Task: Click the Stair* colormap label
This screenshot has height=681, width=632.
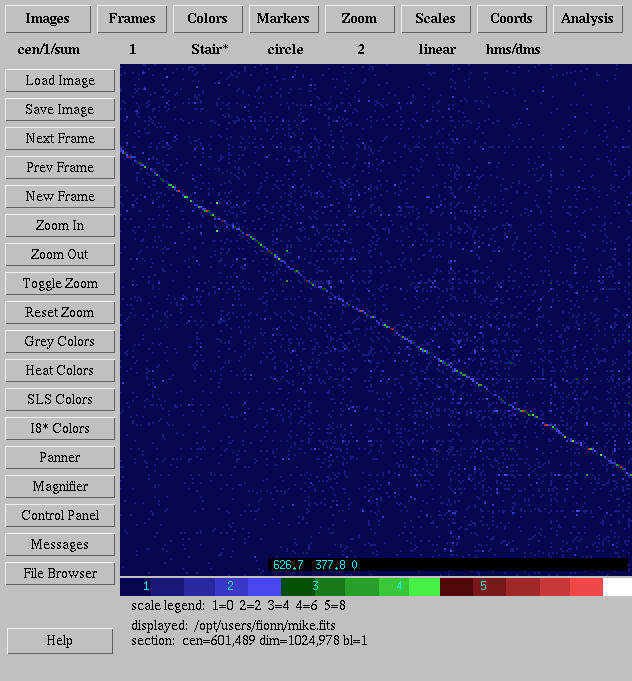Action: [x=210, y=50]
